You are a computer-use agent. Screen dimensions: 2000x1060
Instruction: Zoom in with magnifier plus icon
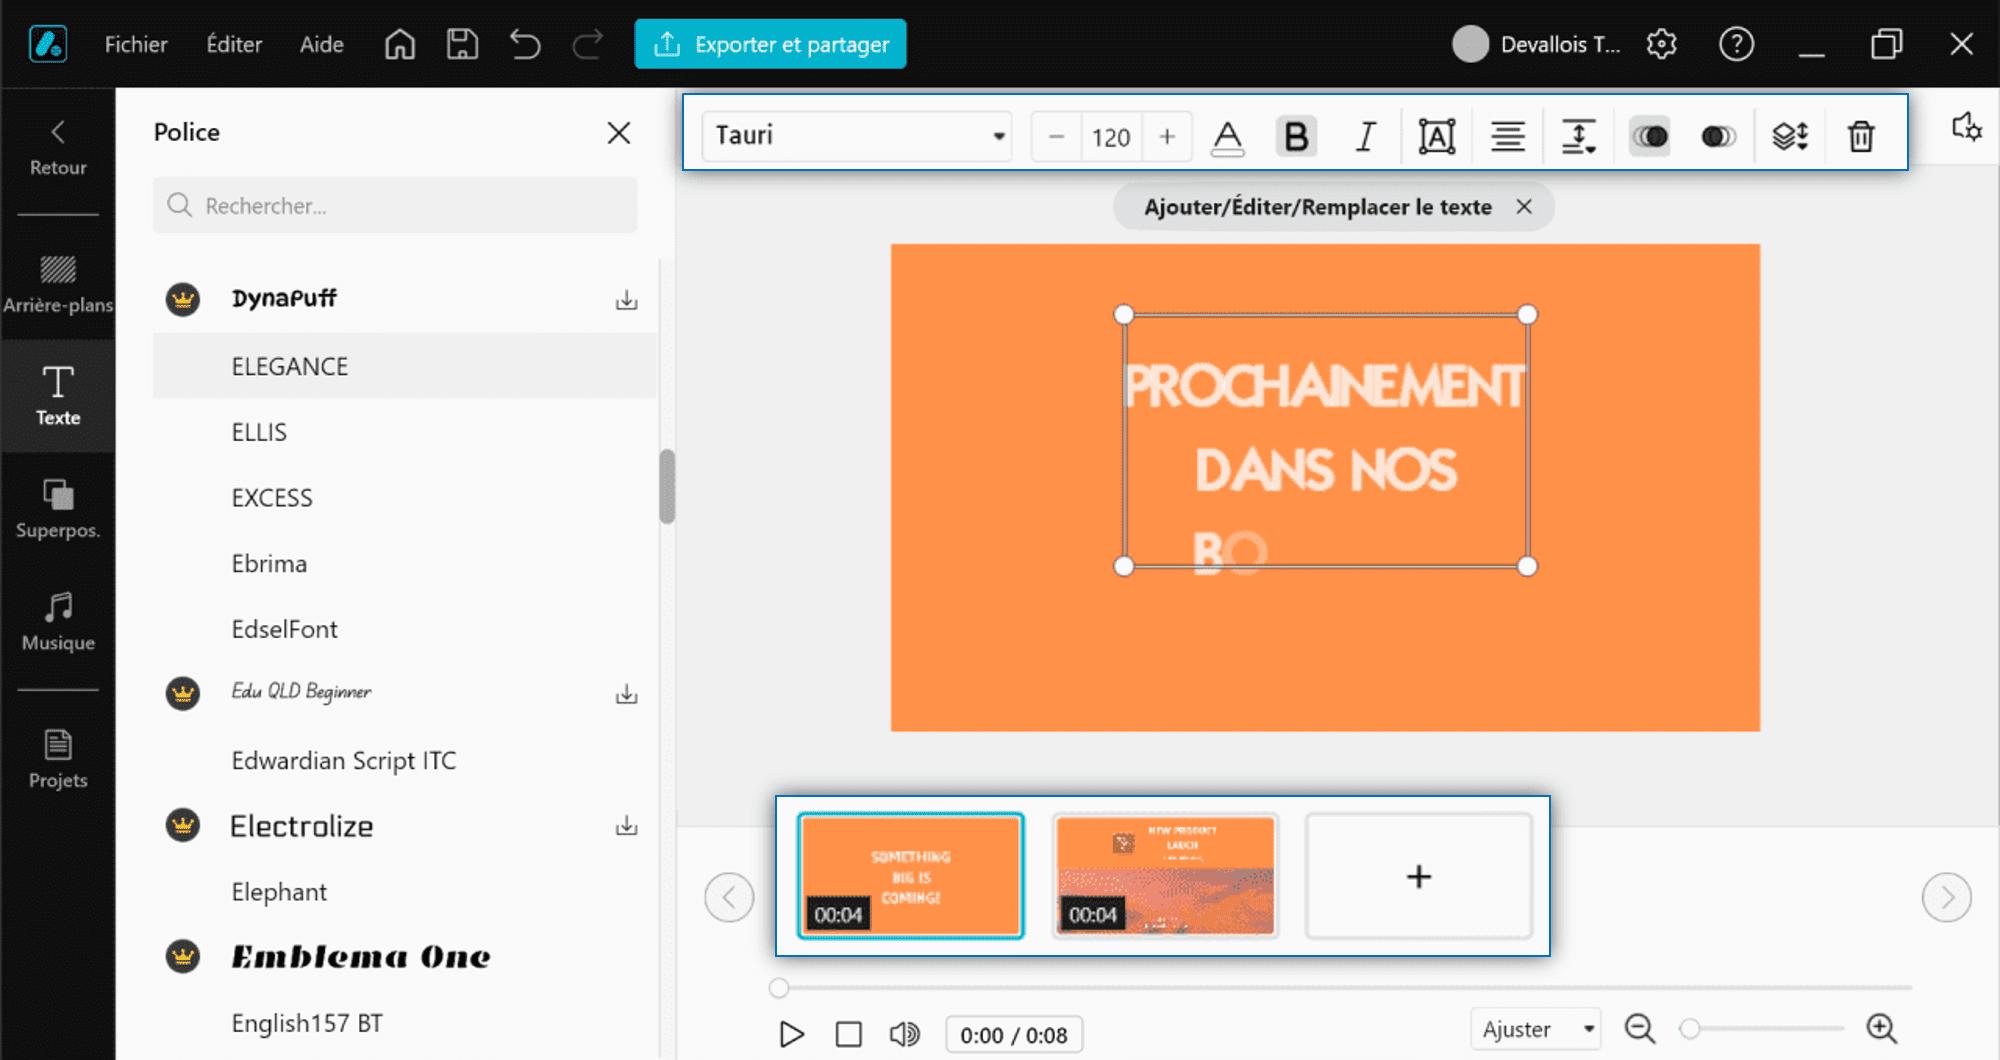(1881, 1028)
